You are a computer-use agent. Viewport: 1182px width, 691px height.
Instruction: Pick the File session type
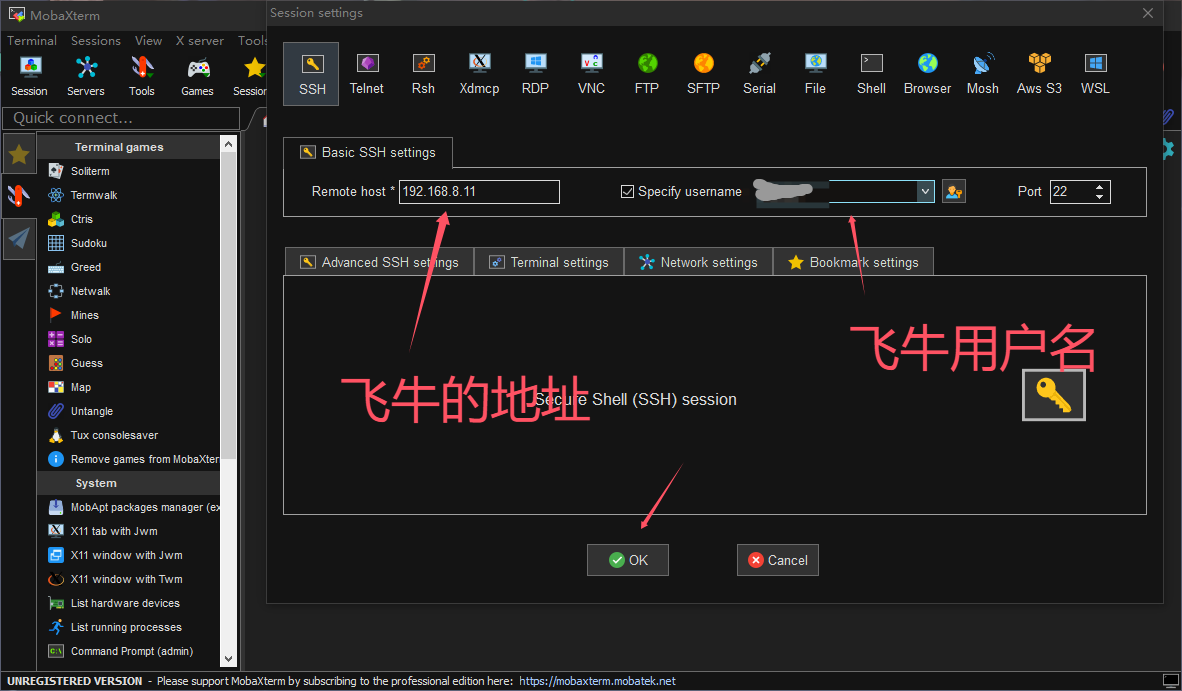815,74
